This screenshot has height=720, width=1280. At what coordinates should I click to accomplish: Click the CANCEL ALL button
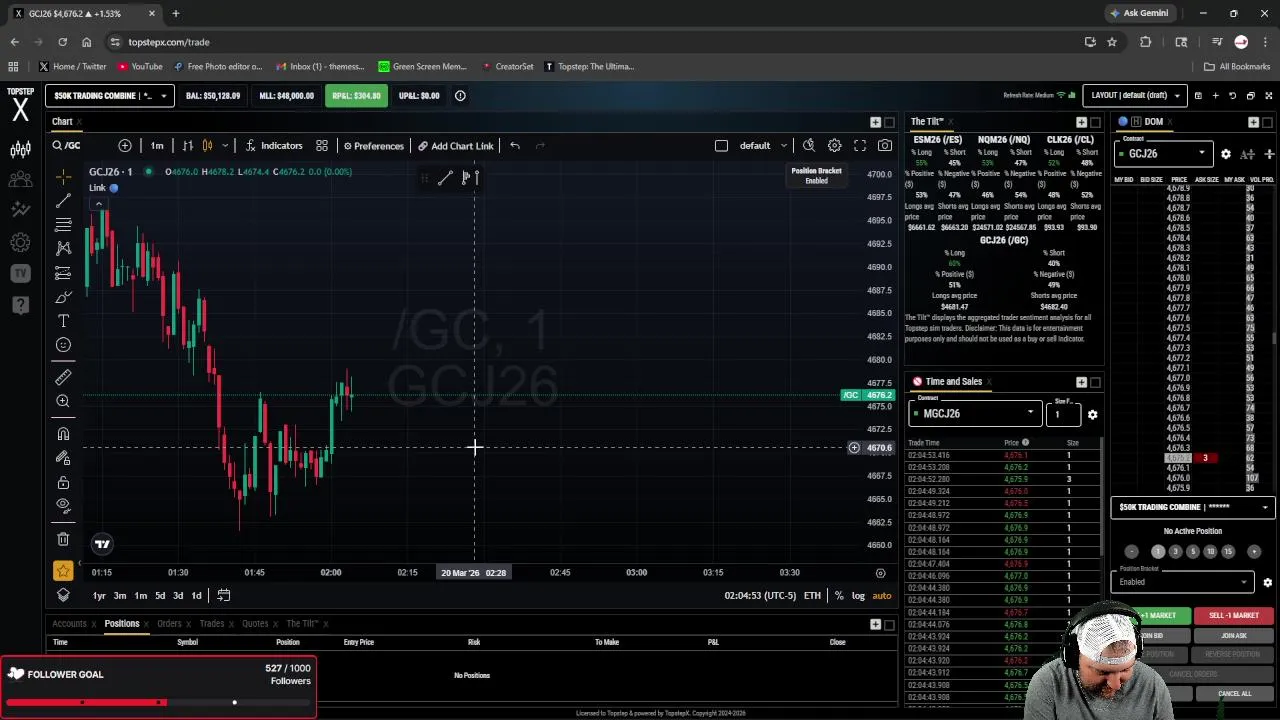[1233, 694]
